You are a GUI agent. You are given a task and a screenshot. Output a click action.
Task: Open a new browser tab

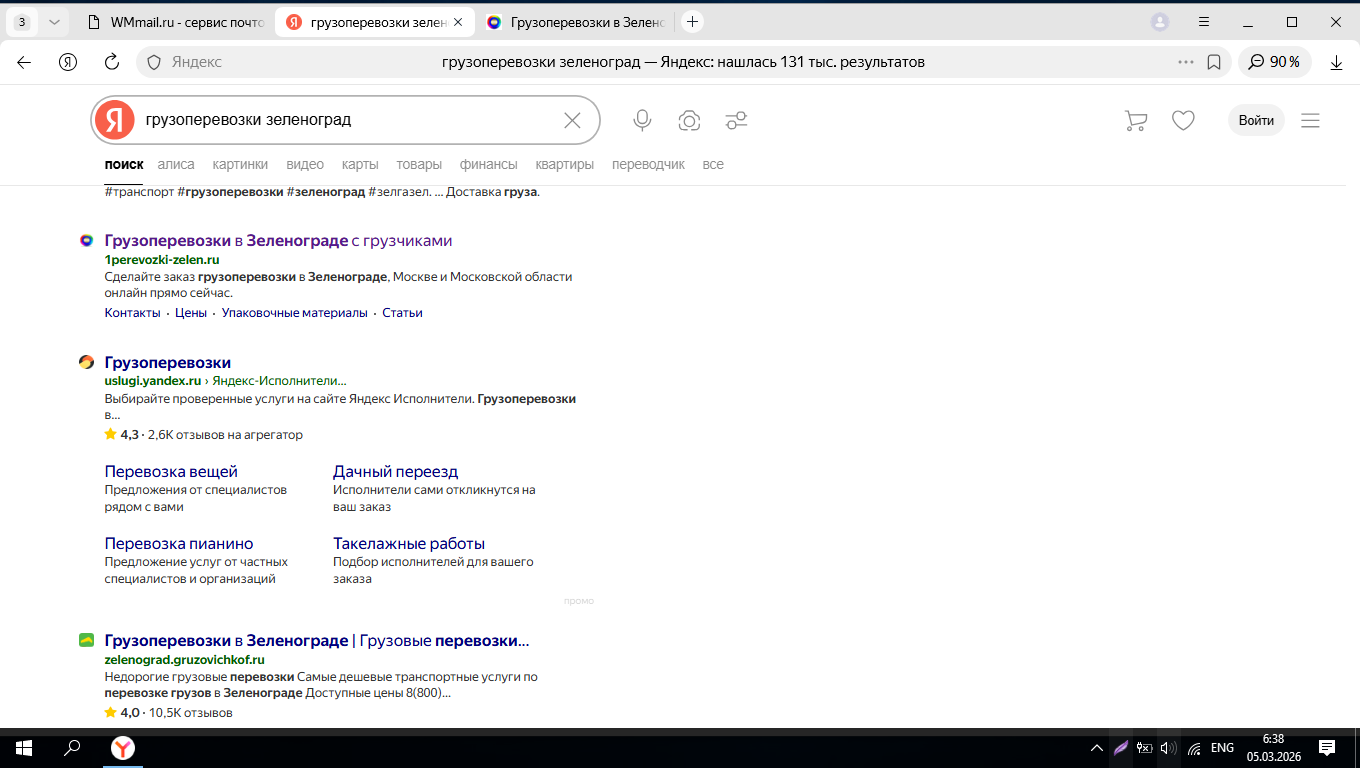tap(693, 22)
